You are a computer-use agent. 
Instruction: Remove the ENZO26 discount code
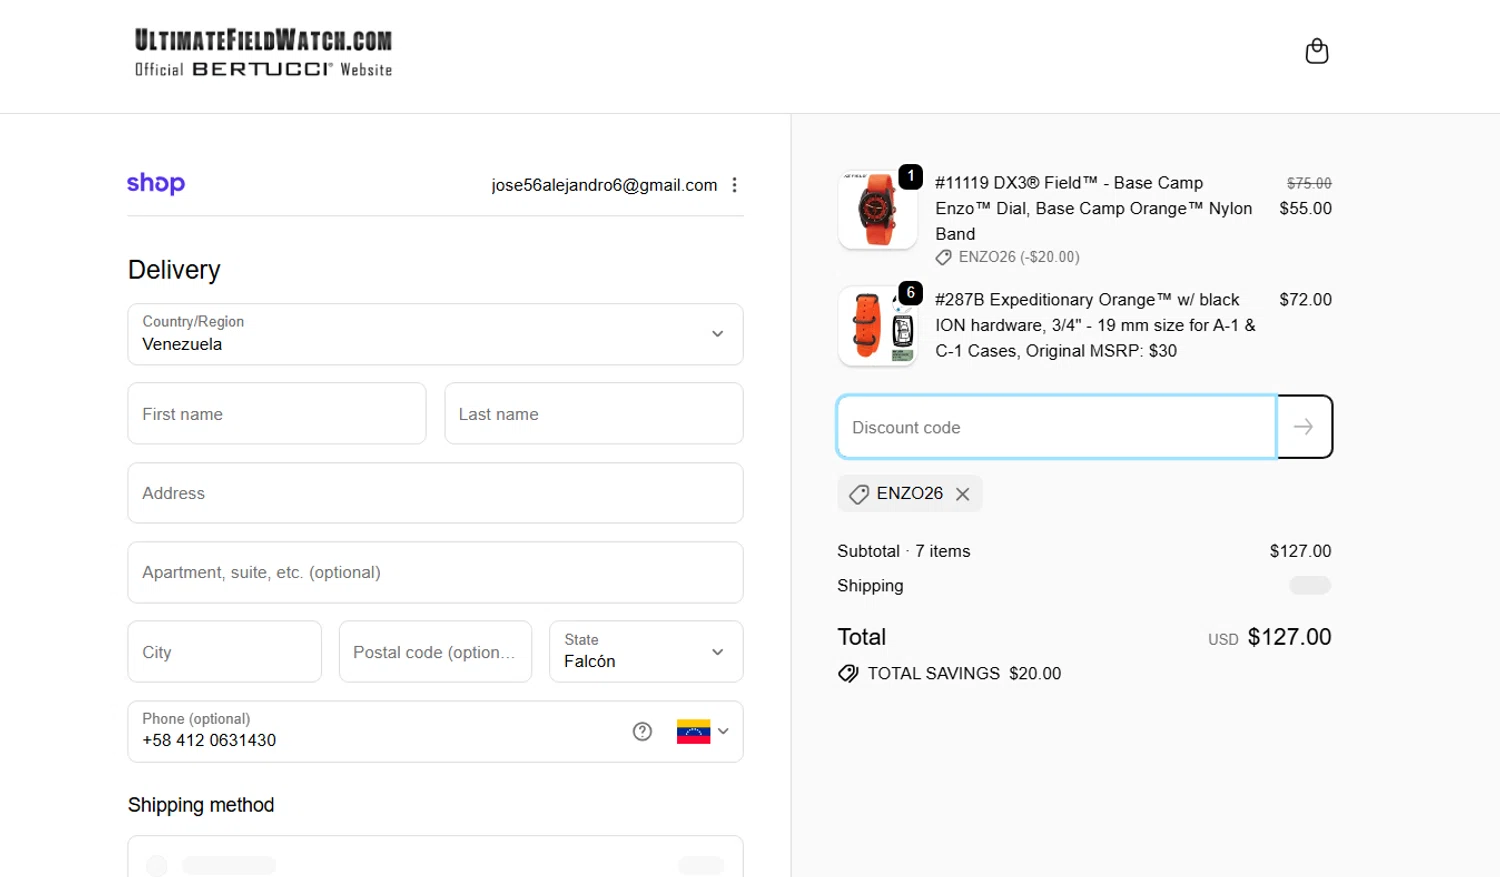point(962,494)
